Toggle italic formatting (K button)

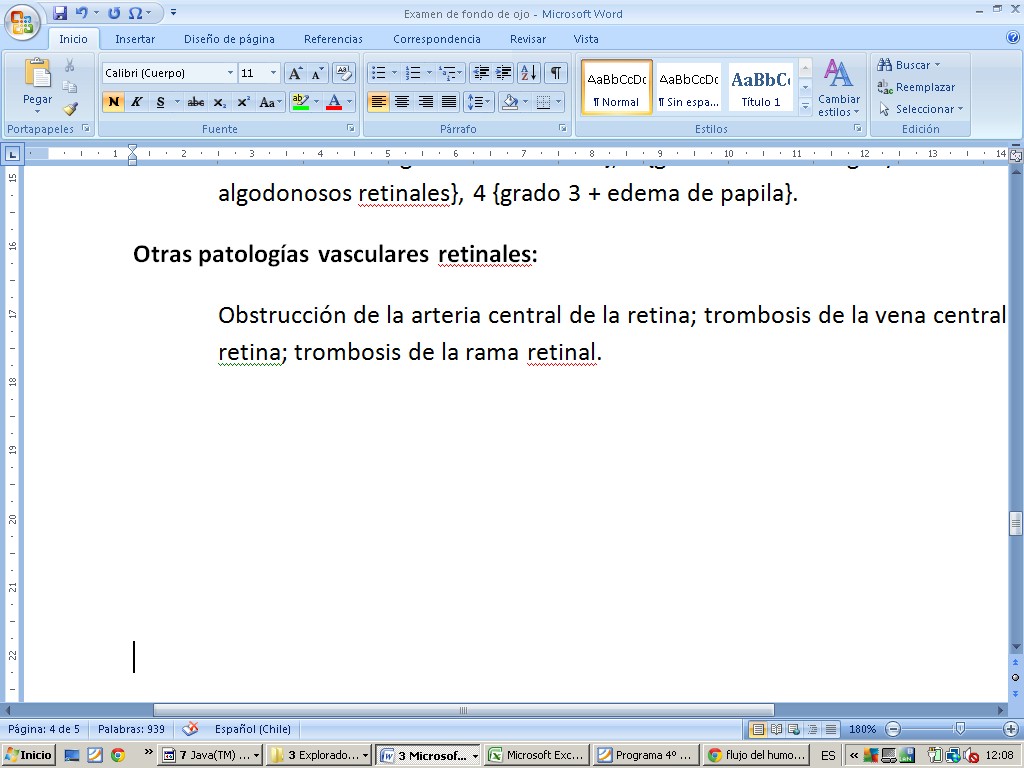point(137,102)
